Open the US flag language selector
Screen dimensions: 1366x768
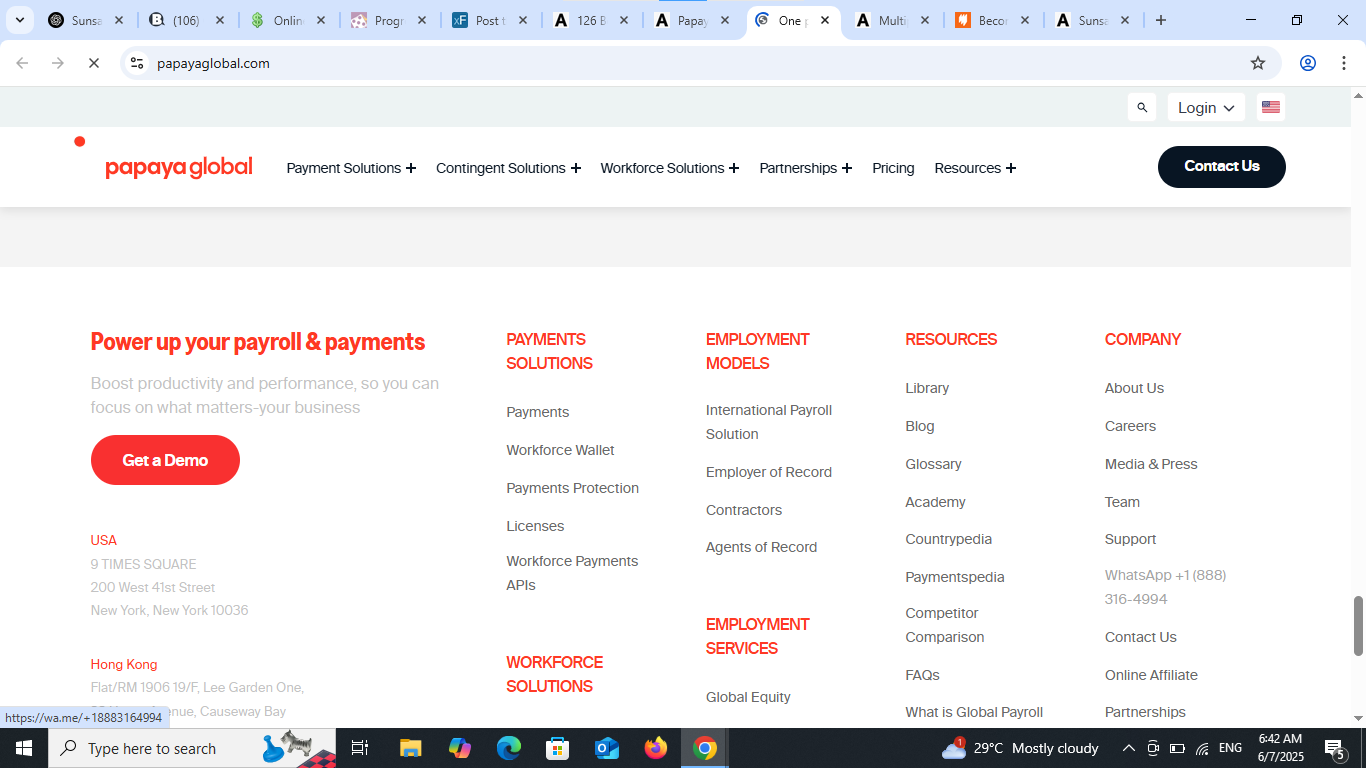(1271, 108)
